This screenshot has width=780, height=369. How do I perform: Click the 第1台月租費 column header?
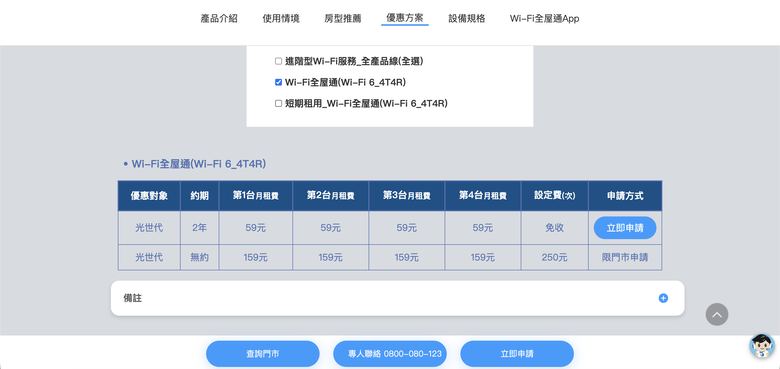pos(256,196)
